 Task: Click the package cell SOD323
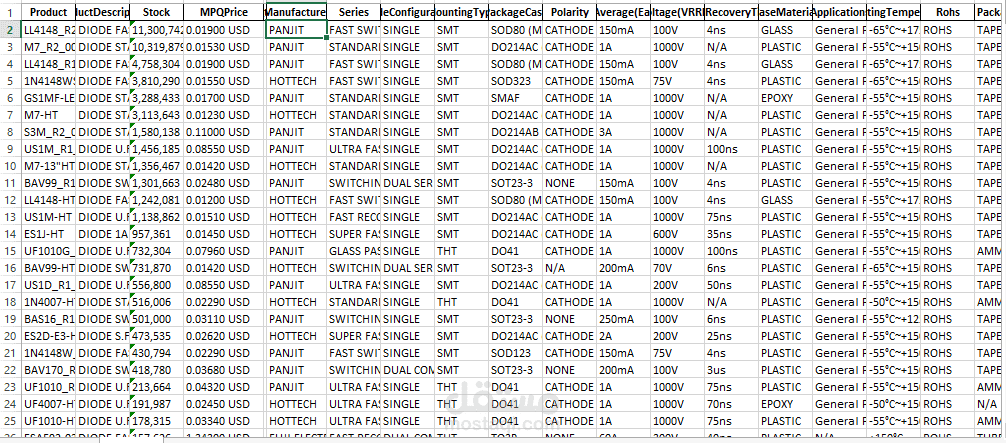515,81
